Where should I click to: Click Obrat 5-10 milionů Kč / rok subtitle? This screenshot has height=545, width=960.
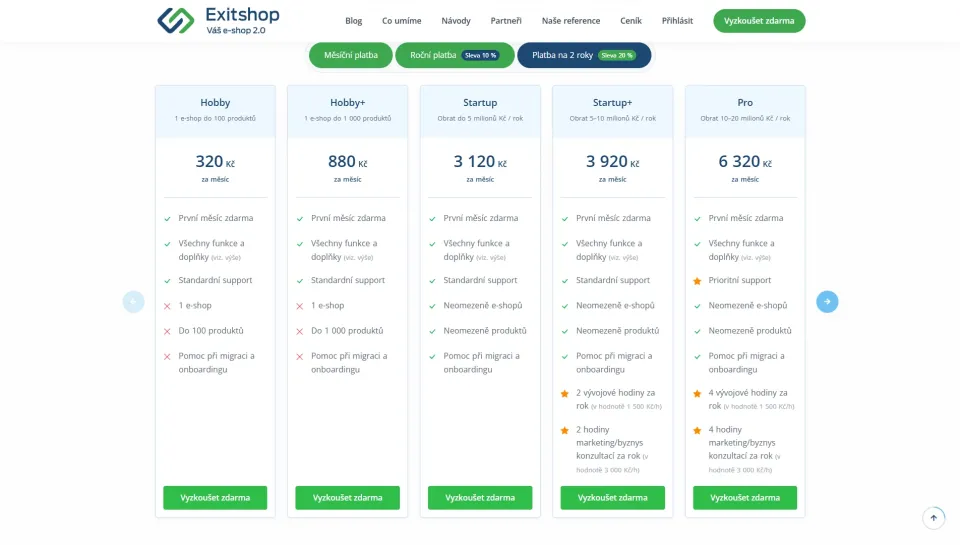[612, 118]
